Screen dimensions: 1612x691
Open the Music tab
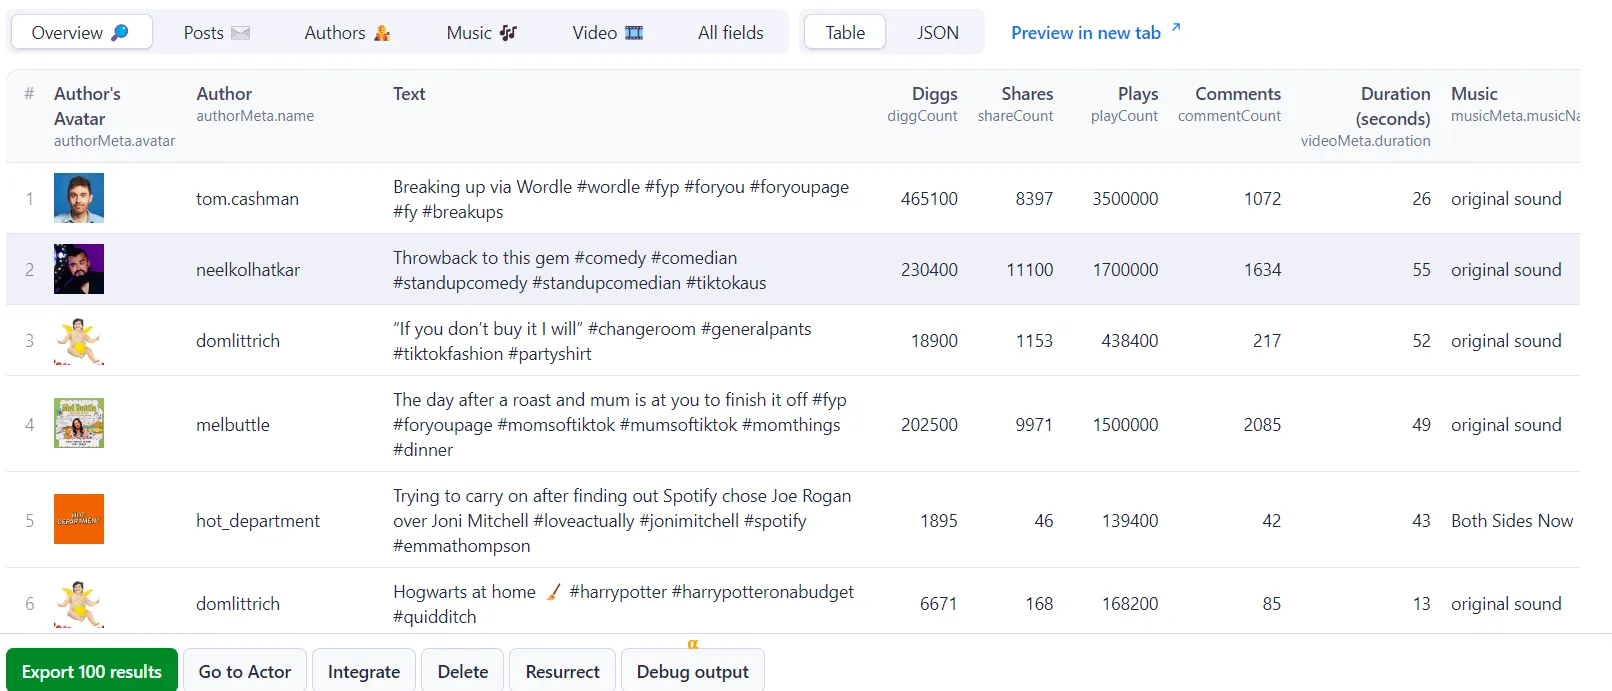pyautogui.click(x=481, y=32)
